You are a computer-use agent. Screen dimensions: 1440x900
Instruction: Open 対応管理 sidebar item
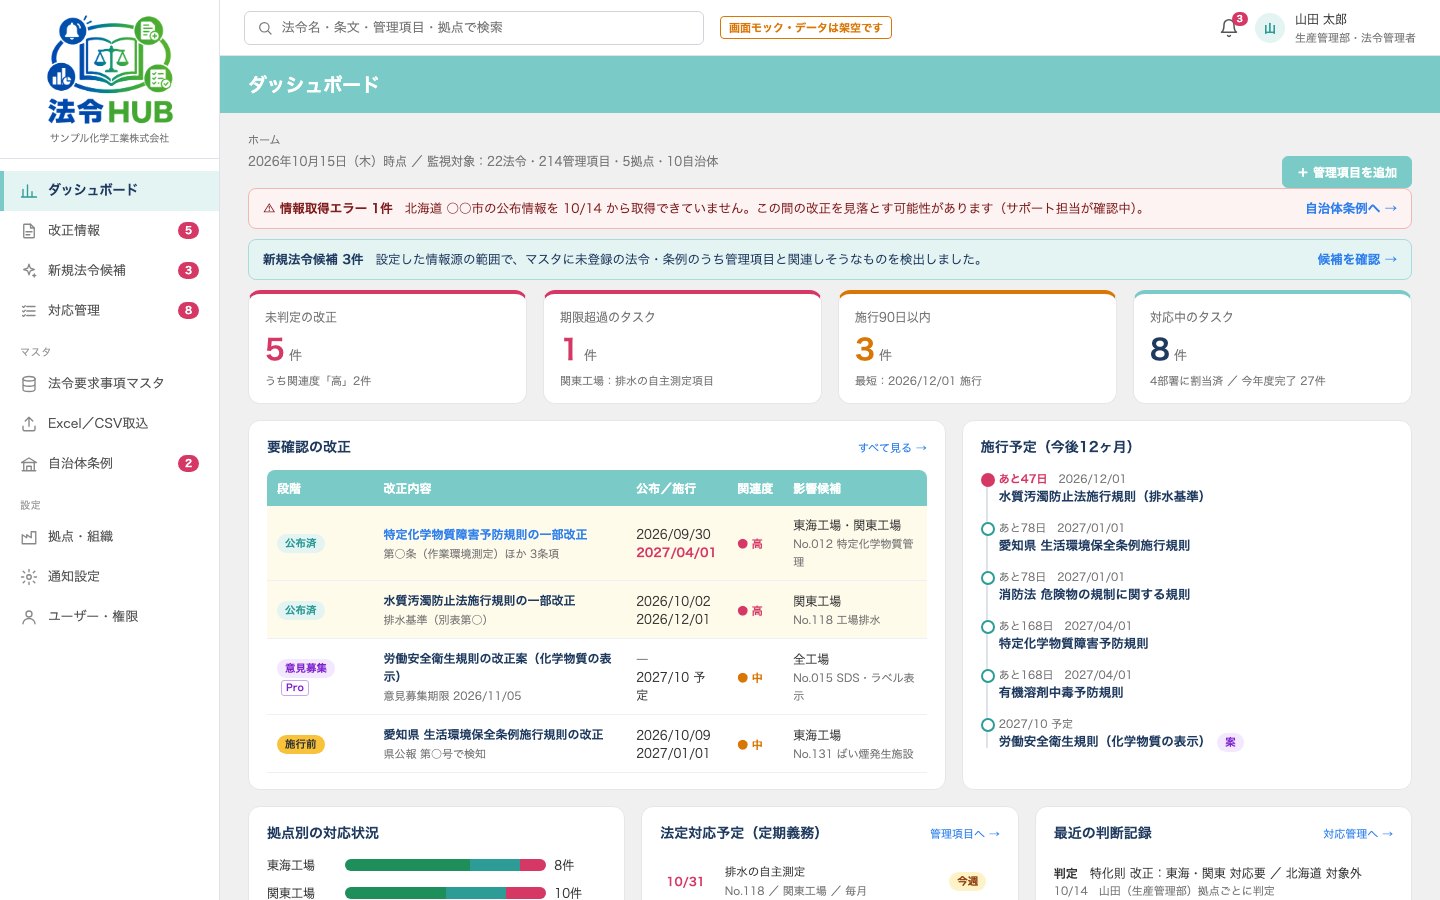110,311
